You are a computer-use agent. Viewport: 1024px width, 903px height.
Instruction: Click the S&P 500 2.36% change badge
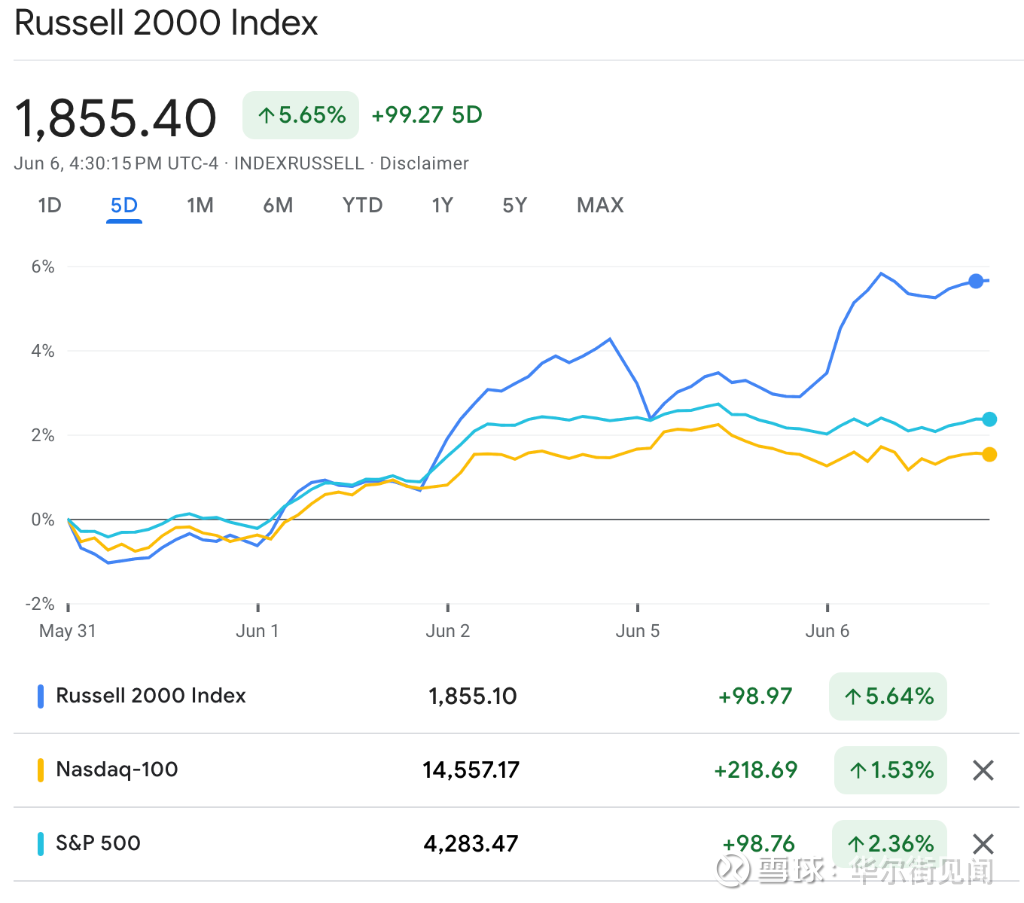click(x=889, y=843)
